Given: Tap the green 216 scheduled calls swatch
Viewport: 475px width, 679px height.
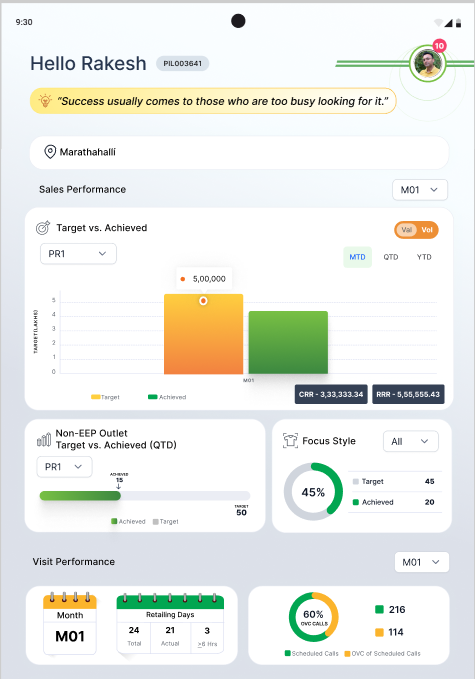Looking at the screenshot, I should pos(379,609).
